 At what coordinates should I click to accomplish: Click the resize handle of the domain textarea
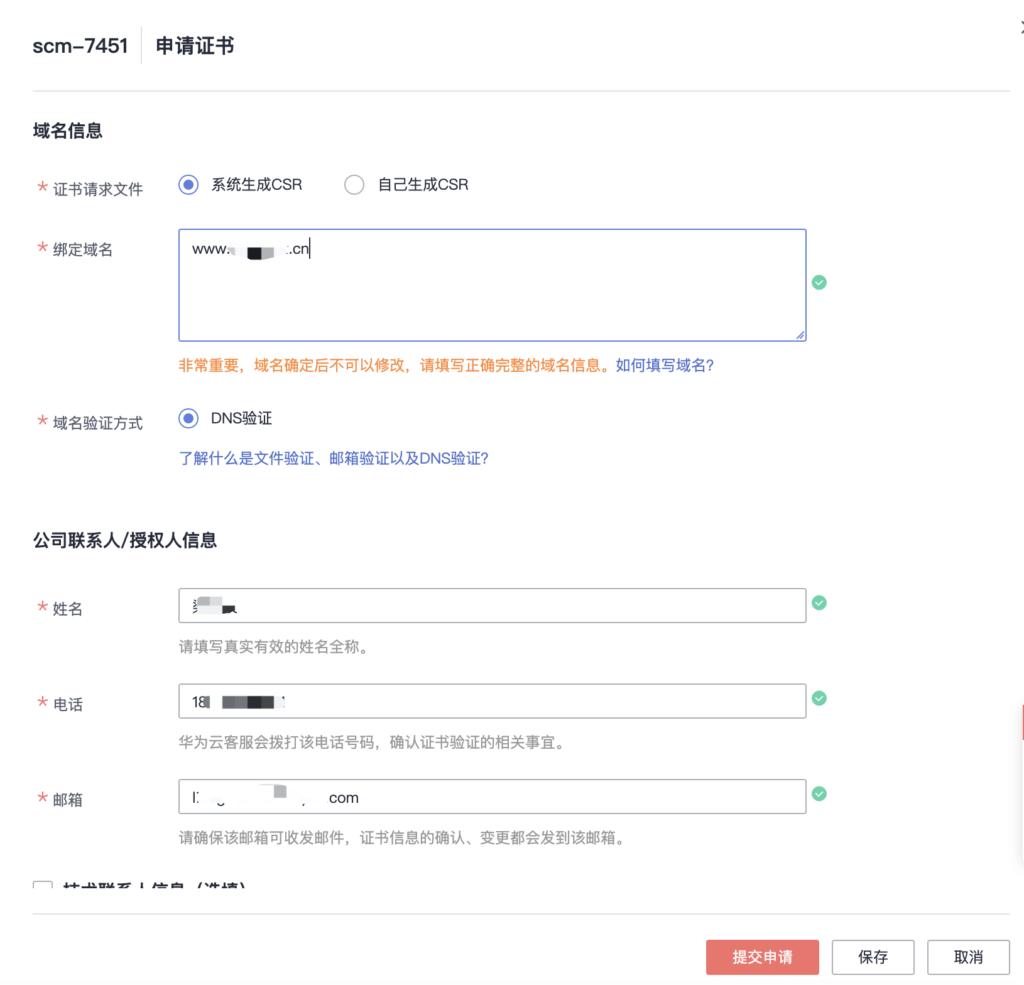[800, 333]
